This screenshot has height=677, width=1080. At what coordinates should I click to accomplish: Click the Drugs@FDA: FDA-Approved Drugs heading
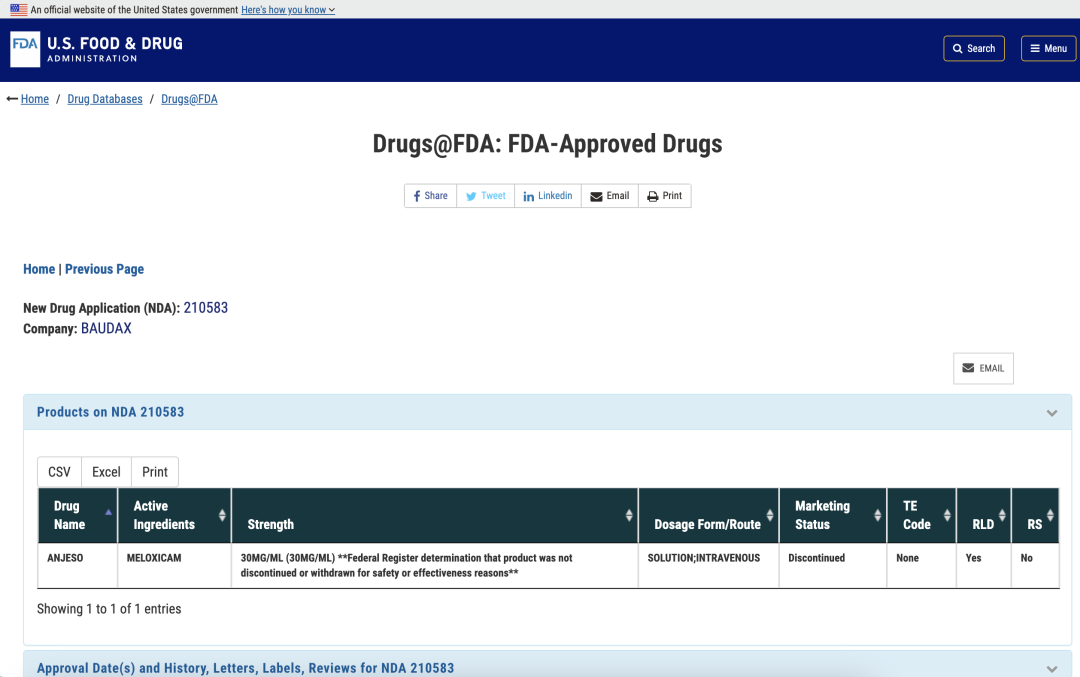tap(548, 144)
